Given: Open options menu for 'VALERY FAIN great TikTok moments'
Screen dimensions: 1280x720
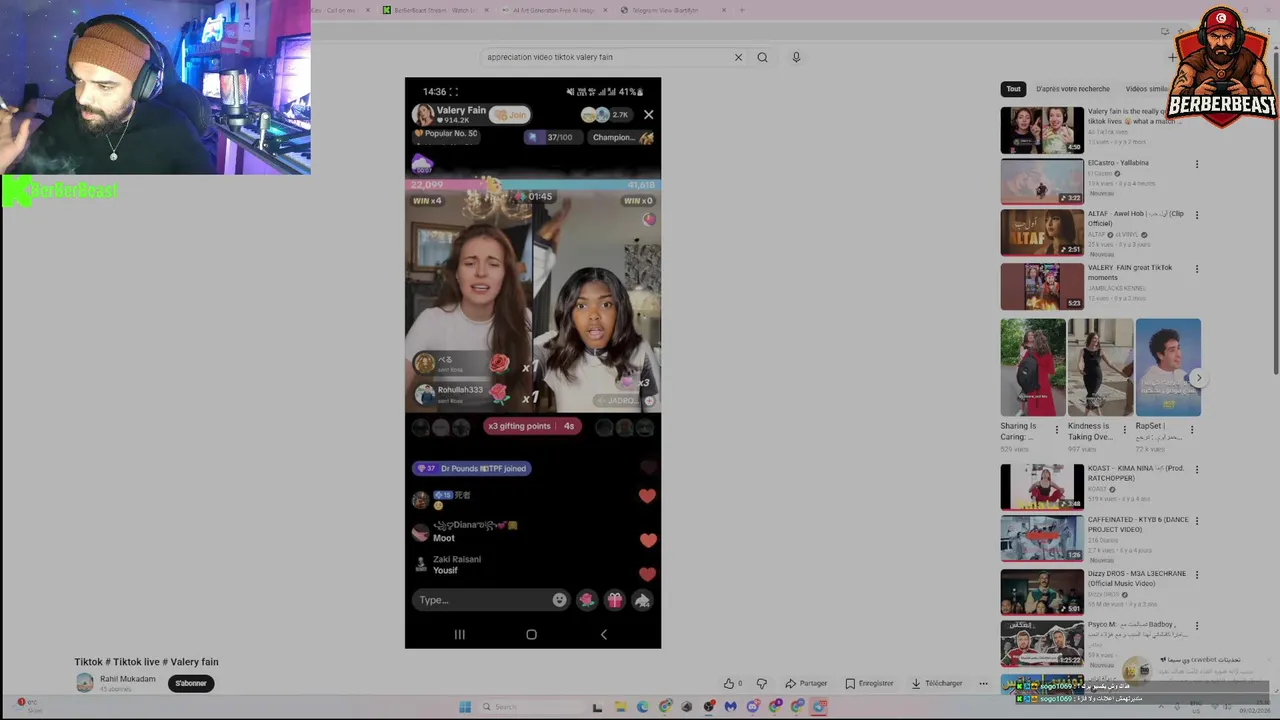Looking at the screenshot, I should (x=1196, y=269).
